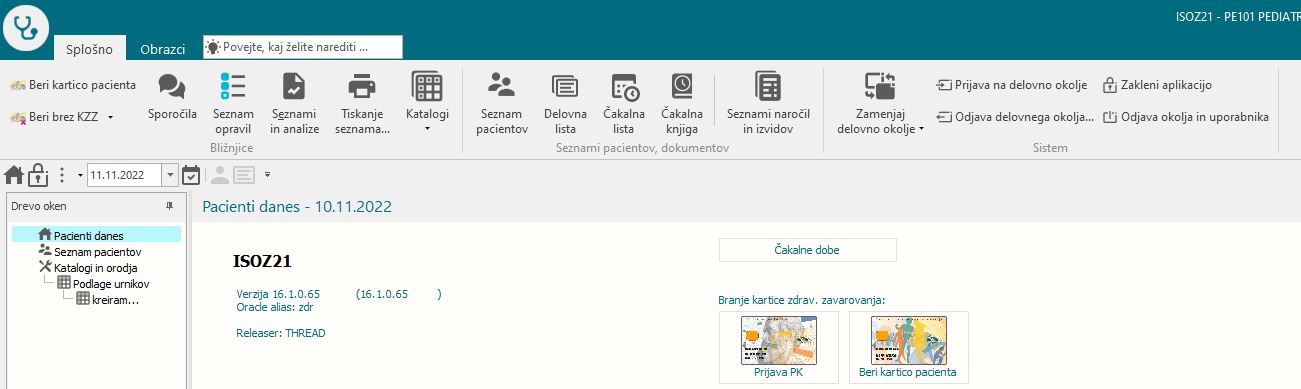
Task: Expand the Katalogi dropdown
Action: pos(427,104)
